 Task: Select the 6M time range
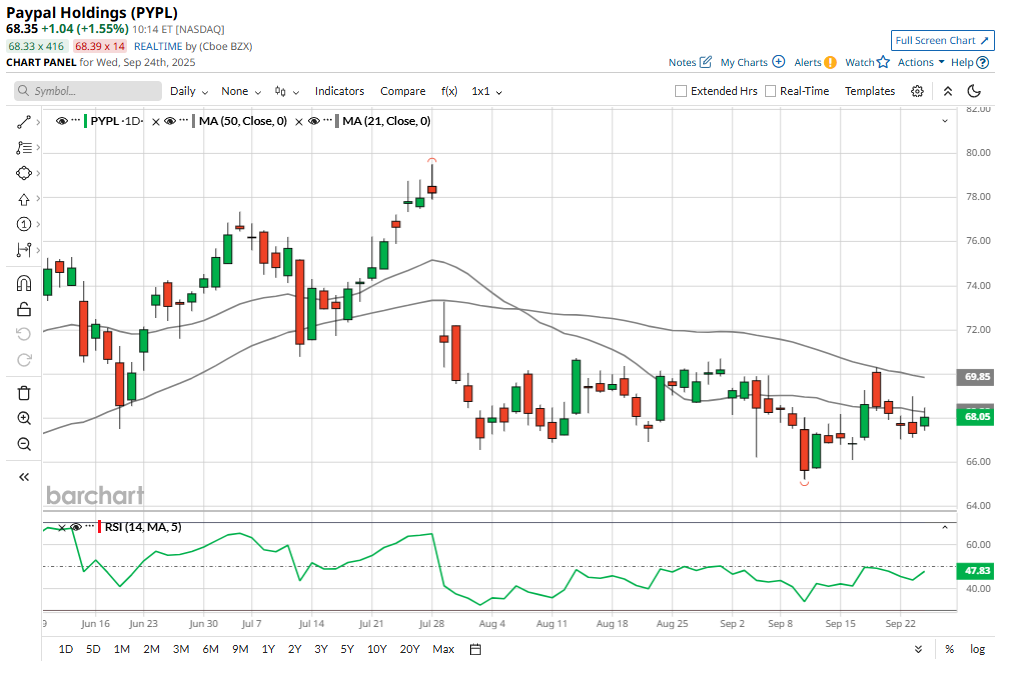[x=211, y=649]
